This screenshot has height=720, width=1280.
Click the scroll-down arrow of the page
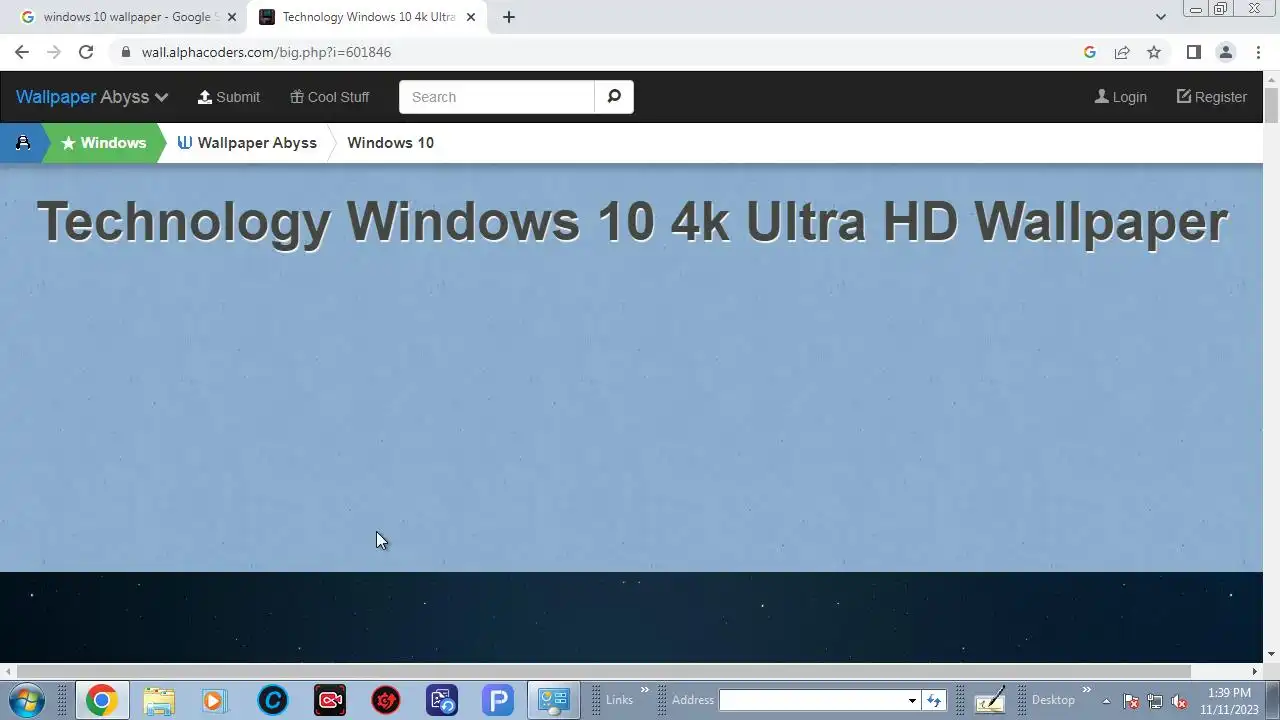pos(1271,655)
